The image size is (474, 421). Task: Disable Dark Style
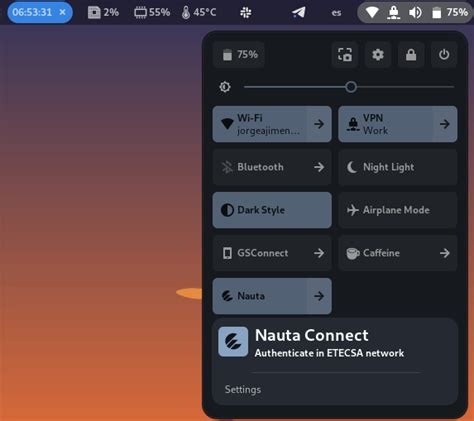272,210
